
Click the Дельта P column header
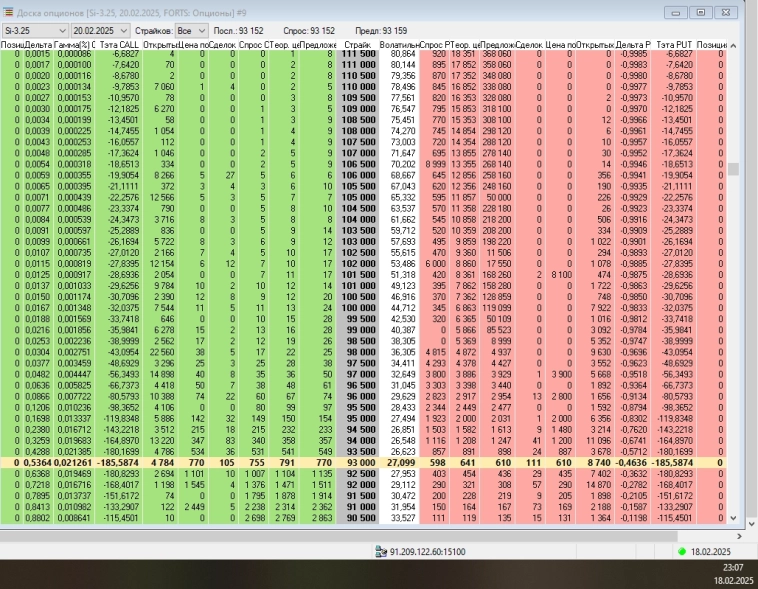coord(632,46)
